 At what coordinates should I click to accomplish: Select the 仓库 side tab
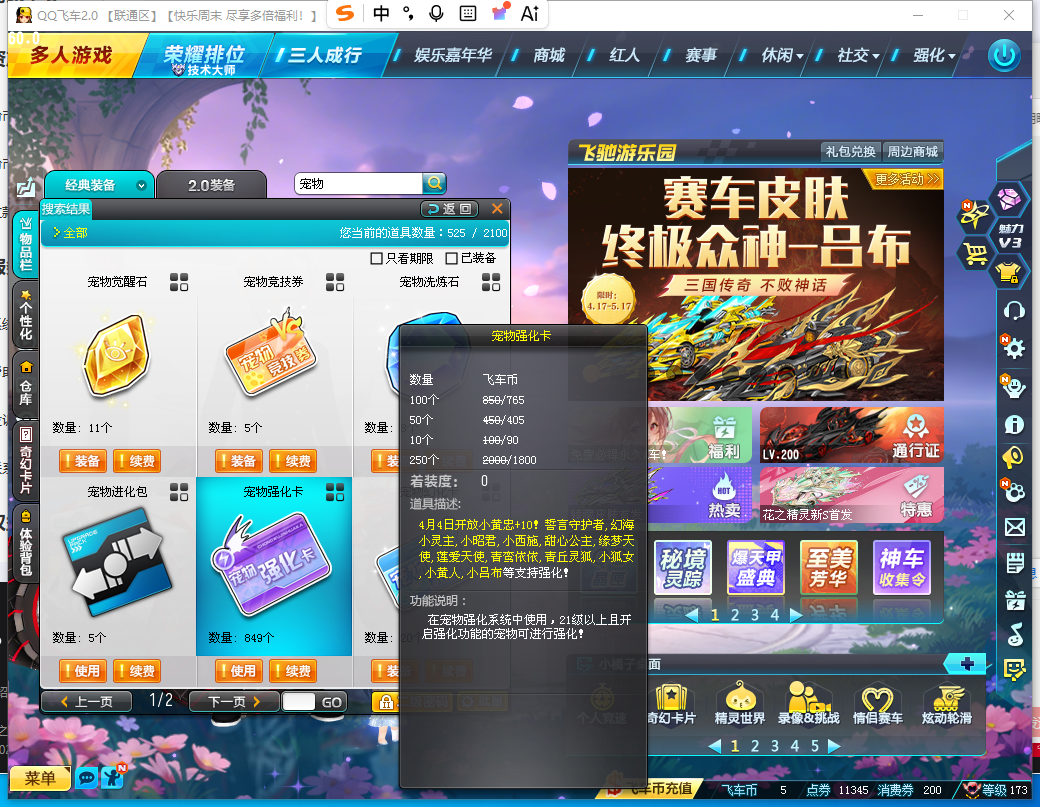coord(26,385)
